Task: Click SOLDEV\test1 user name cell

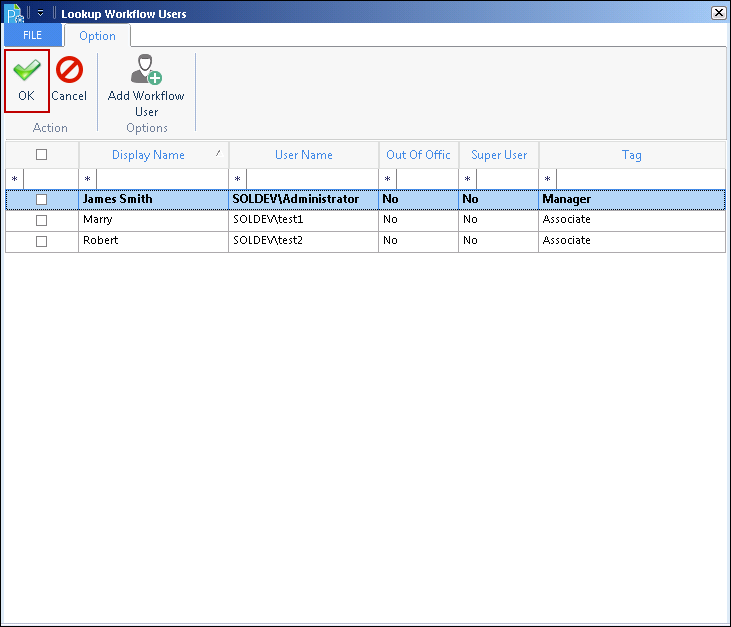Action: 303,220
